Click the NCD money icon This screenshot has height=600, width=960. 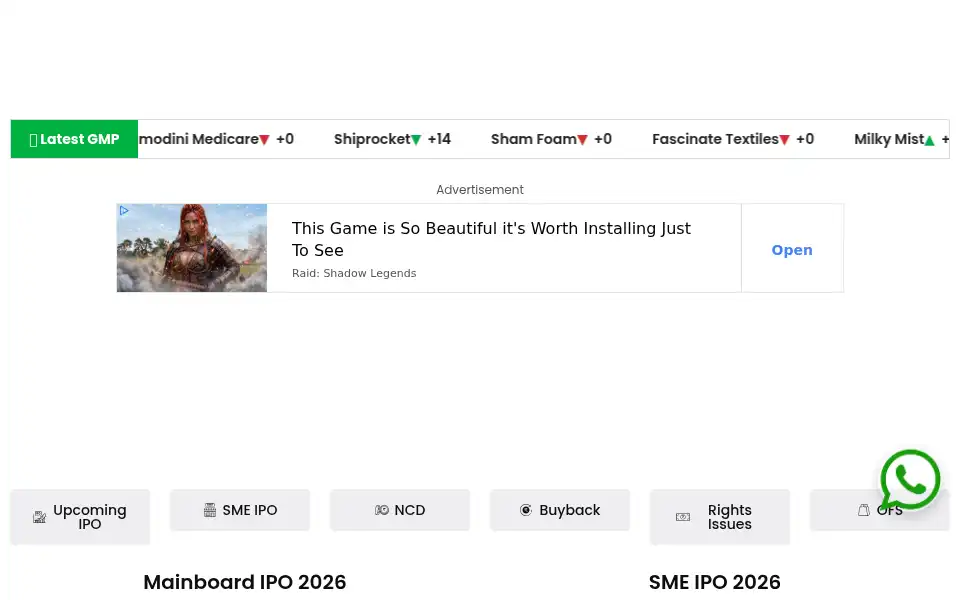381,509
